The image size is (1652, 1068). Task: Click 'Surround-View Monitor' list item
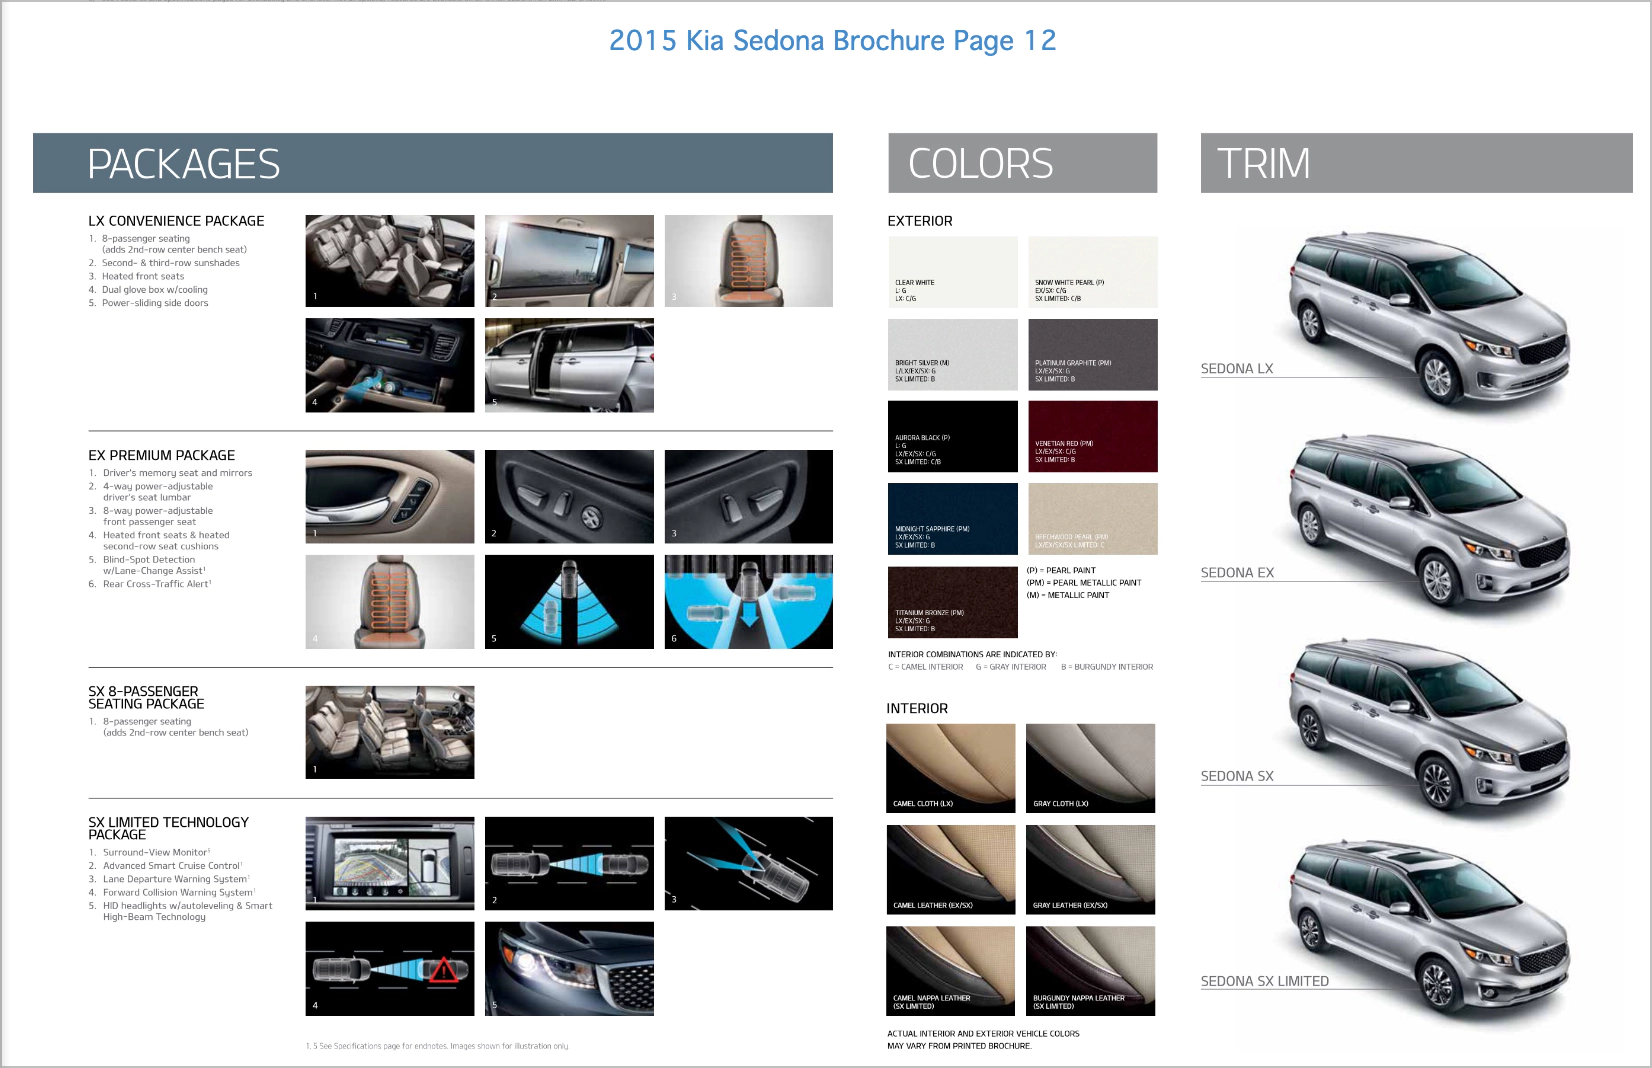tap(156, 853)
